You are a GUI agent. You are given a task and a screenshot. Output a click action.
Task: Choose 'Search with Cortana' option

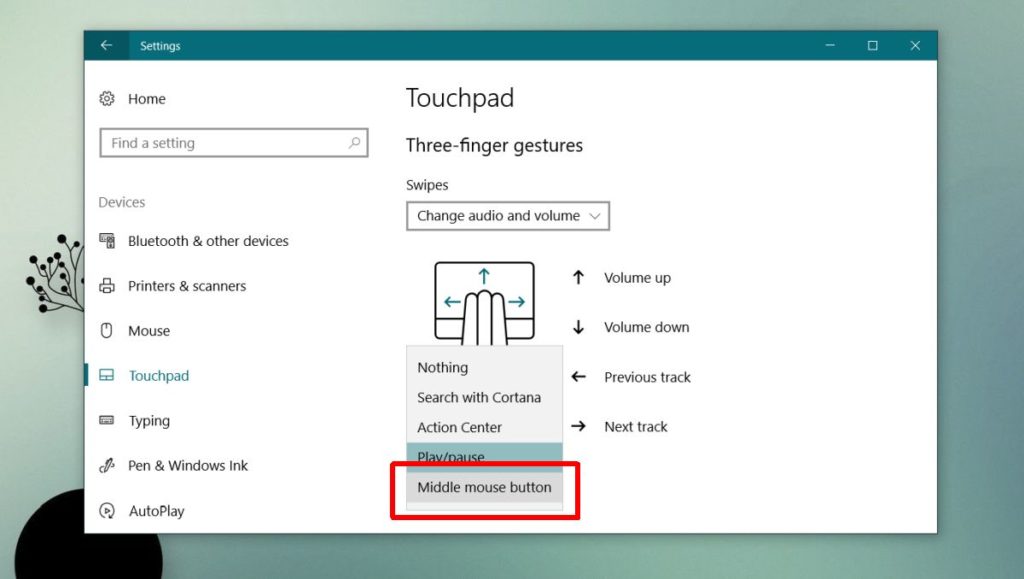479,397
